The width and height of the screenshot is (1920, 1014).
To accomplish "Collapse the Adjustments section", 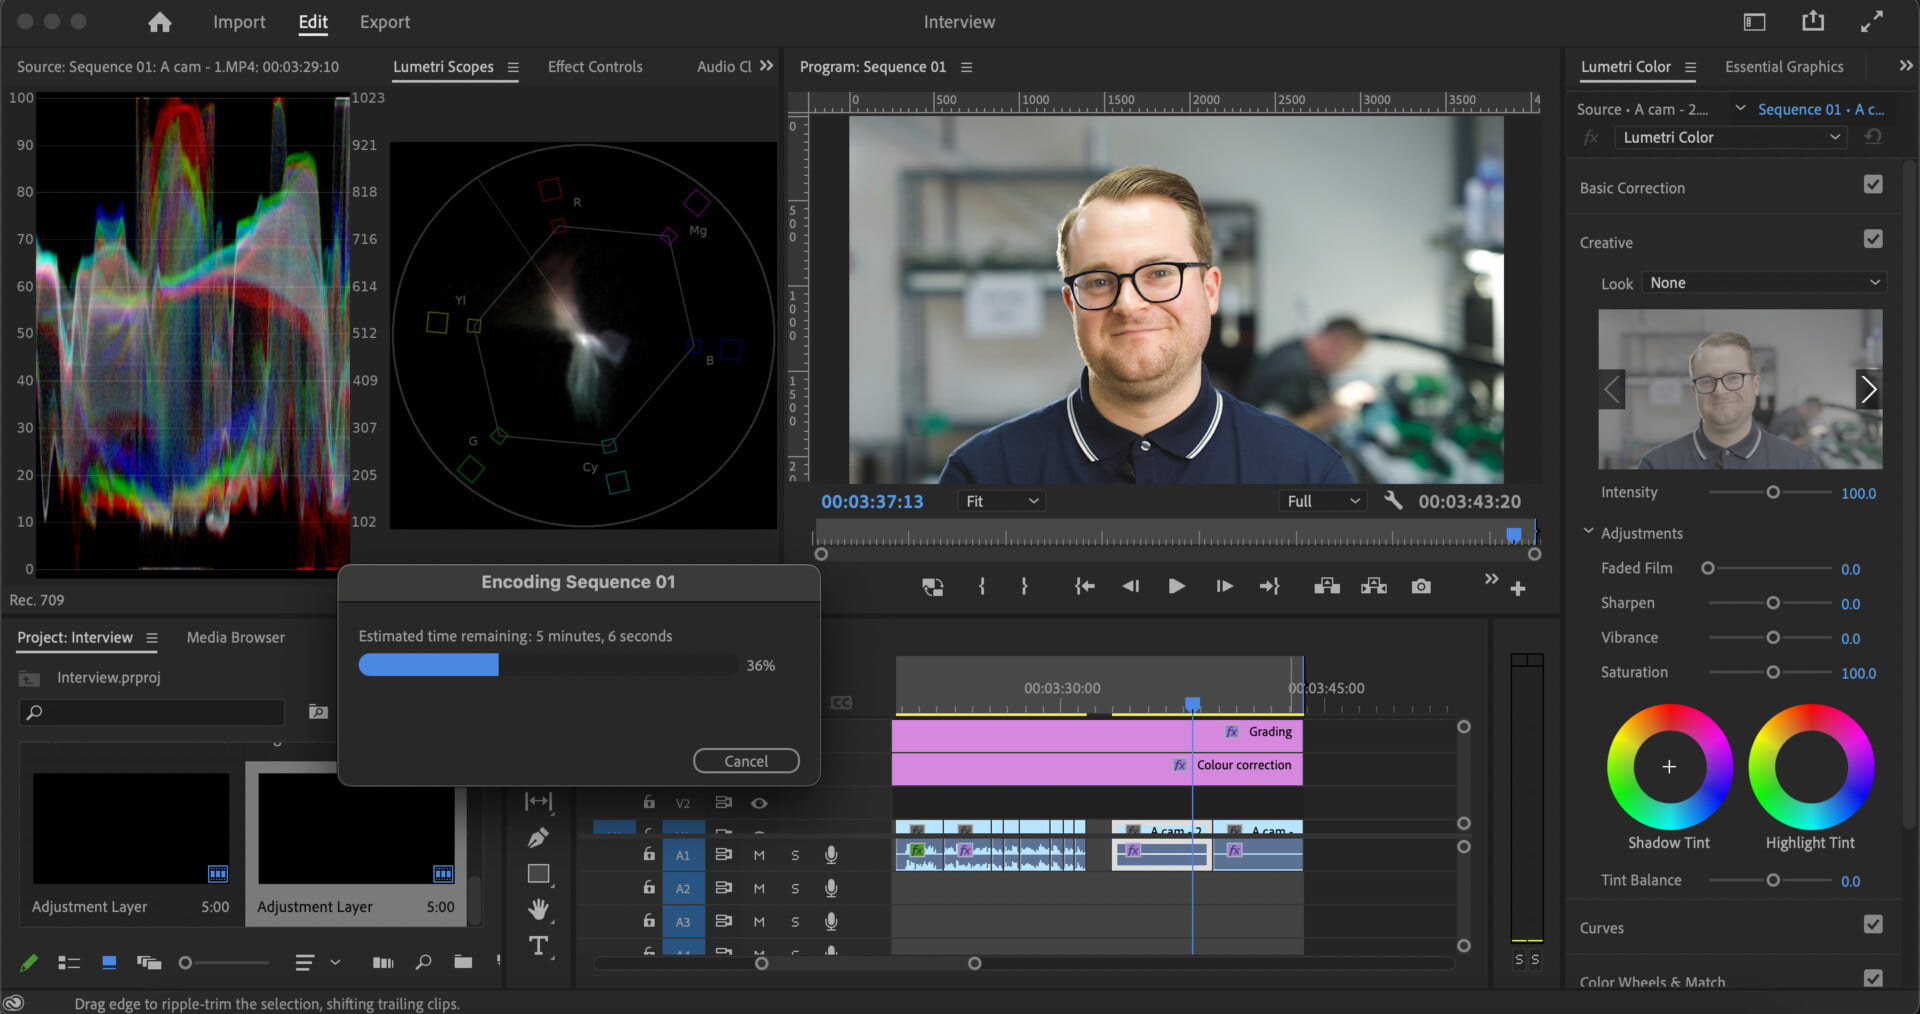I will tap(1588, 532).
